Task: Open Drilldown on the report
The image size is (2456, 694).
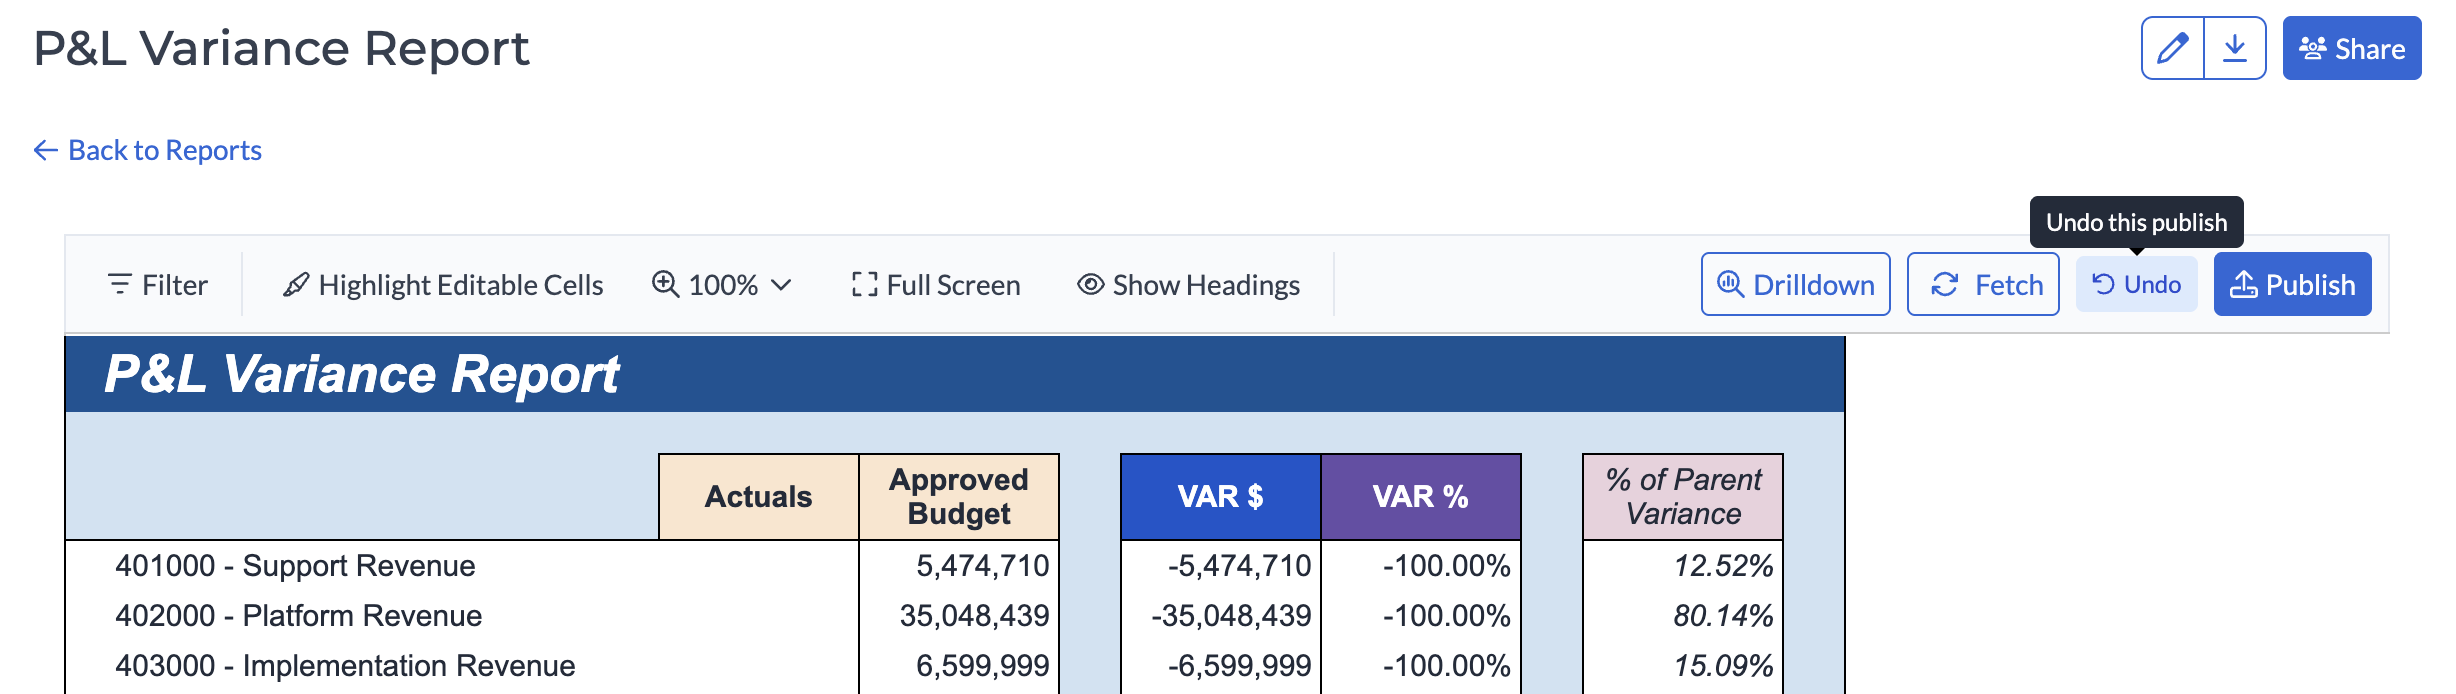Action: tap(1795, 285)
